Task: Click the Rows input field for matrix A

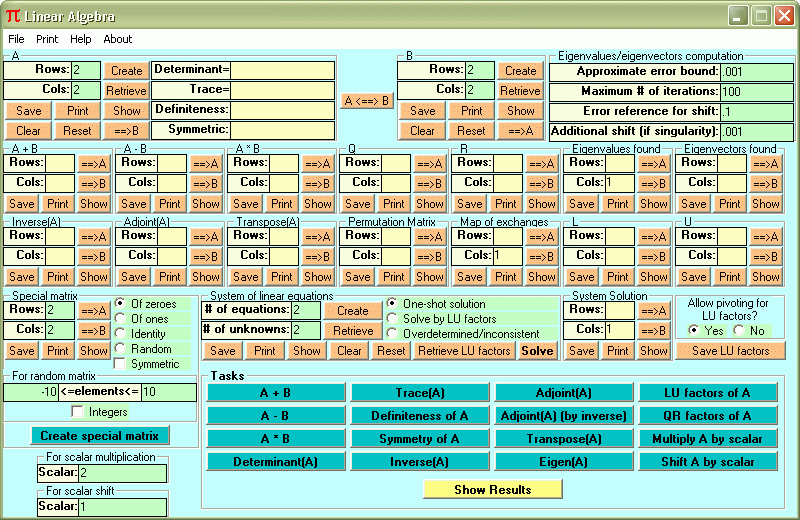Action: tap(86, 70)
